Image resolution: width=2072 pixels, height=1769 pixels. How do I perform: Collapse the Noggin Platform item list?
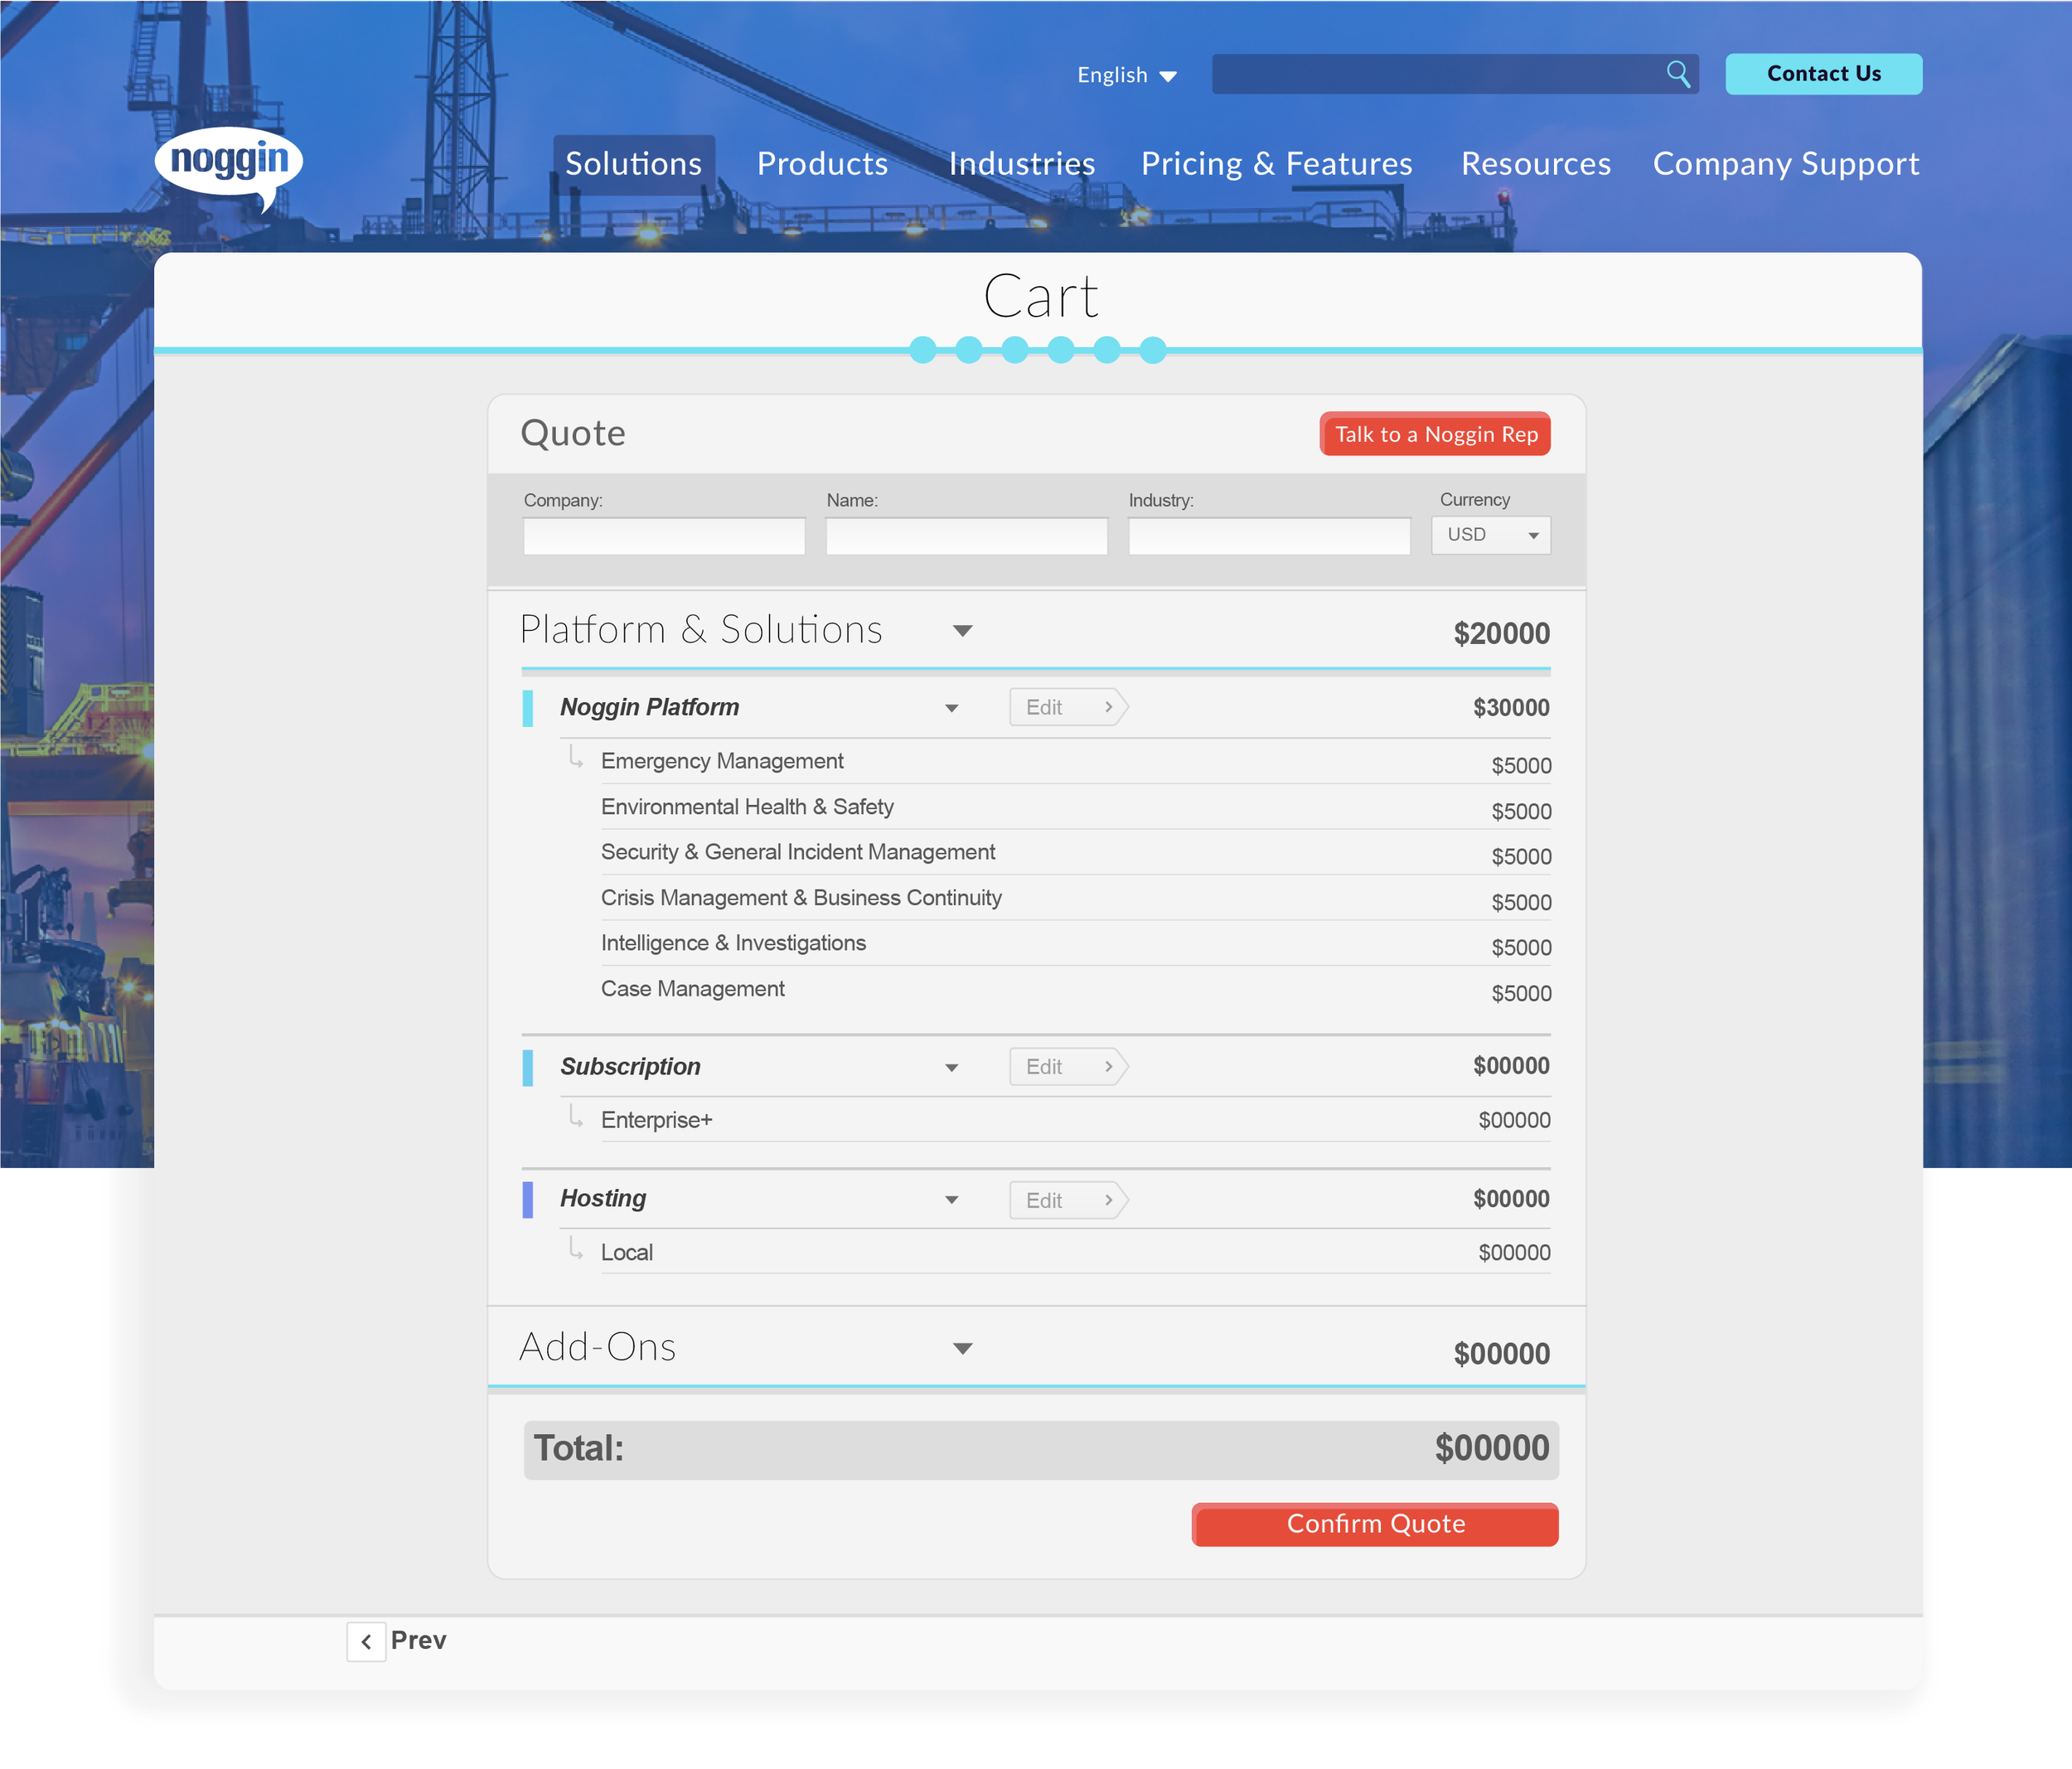click(951, 707)
